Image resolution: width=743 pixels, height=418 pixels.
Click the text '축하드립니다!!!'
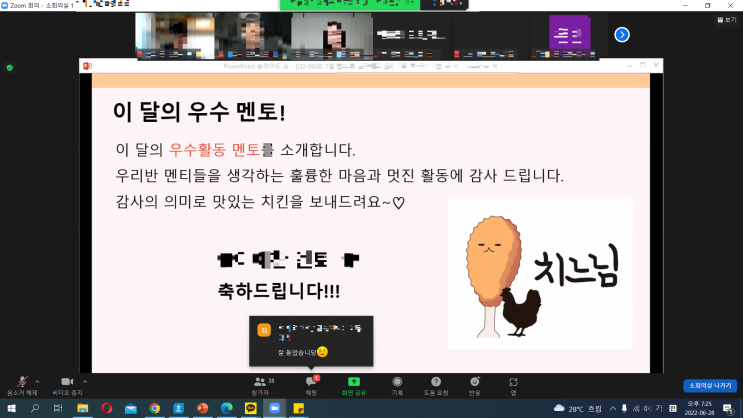coord(279,291)
